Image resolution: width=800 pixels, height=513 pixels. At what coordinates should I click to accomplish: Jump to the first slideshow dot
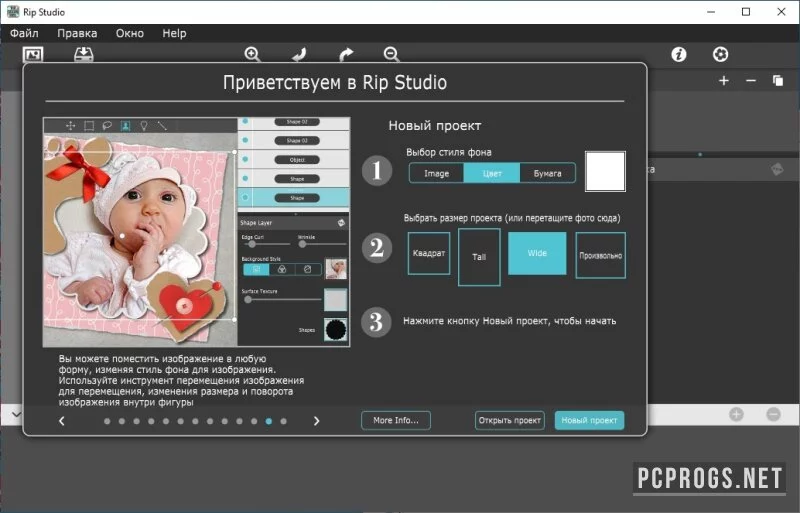(107, 421)
